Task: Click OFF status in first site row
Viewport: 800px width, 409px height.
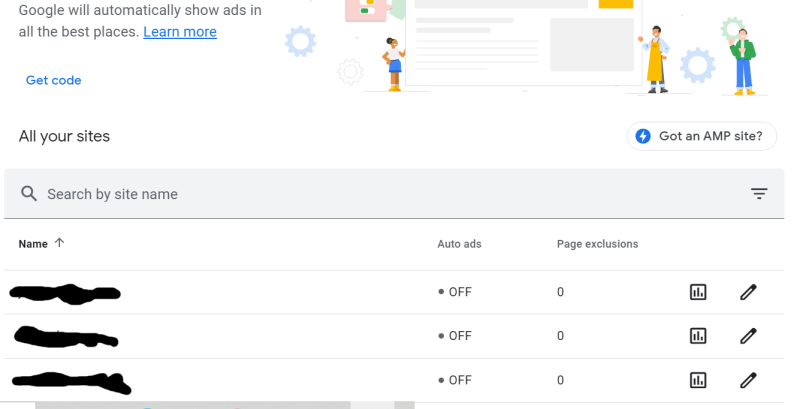Action: pos(455,292)
